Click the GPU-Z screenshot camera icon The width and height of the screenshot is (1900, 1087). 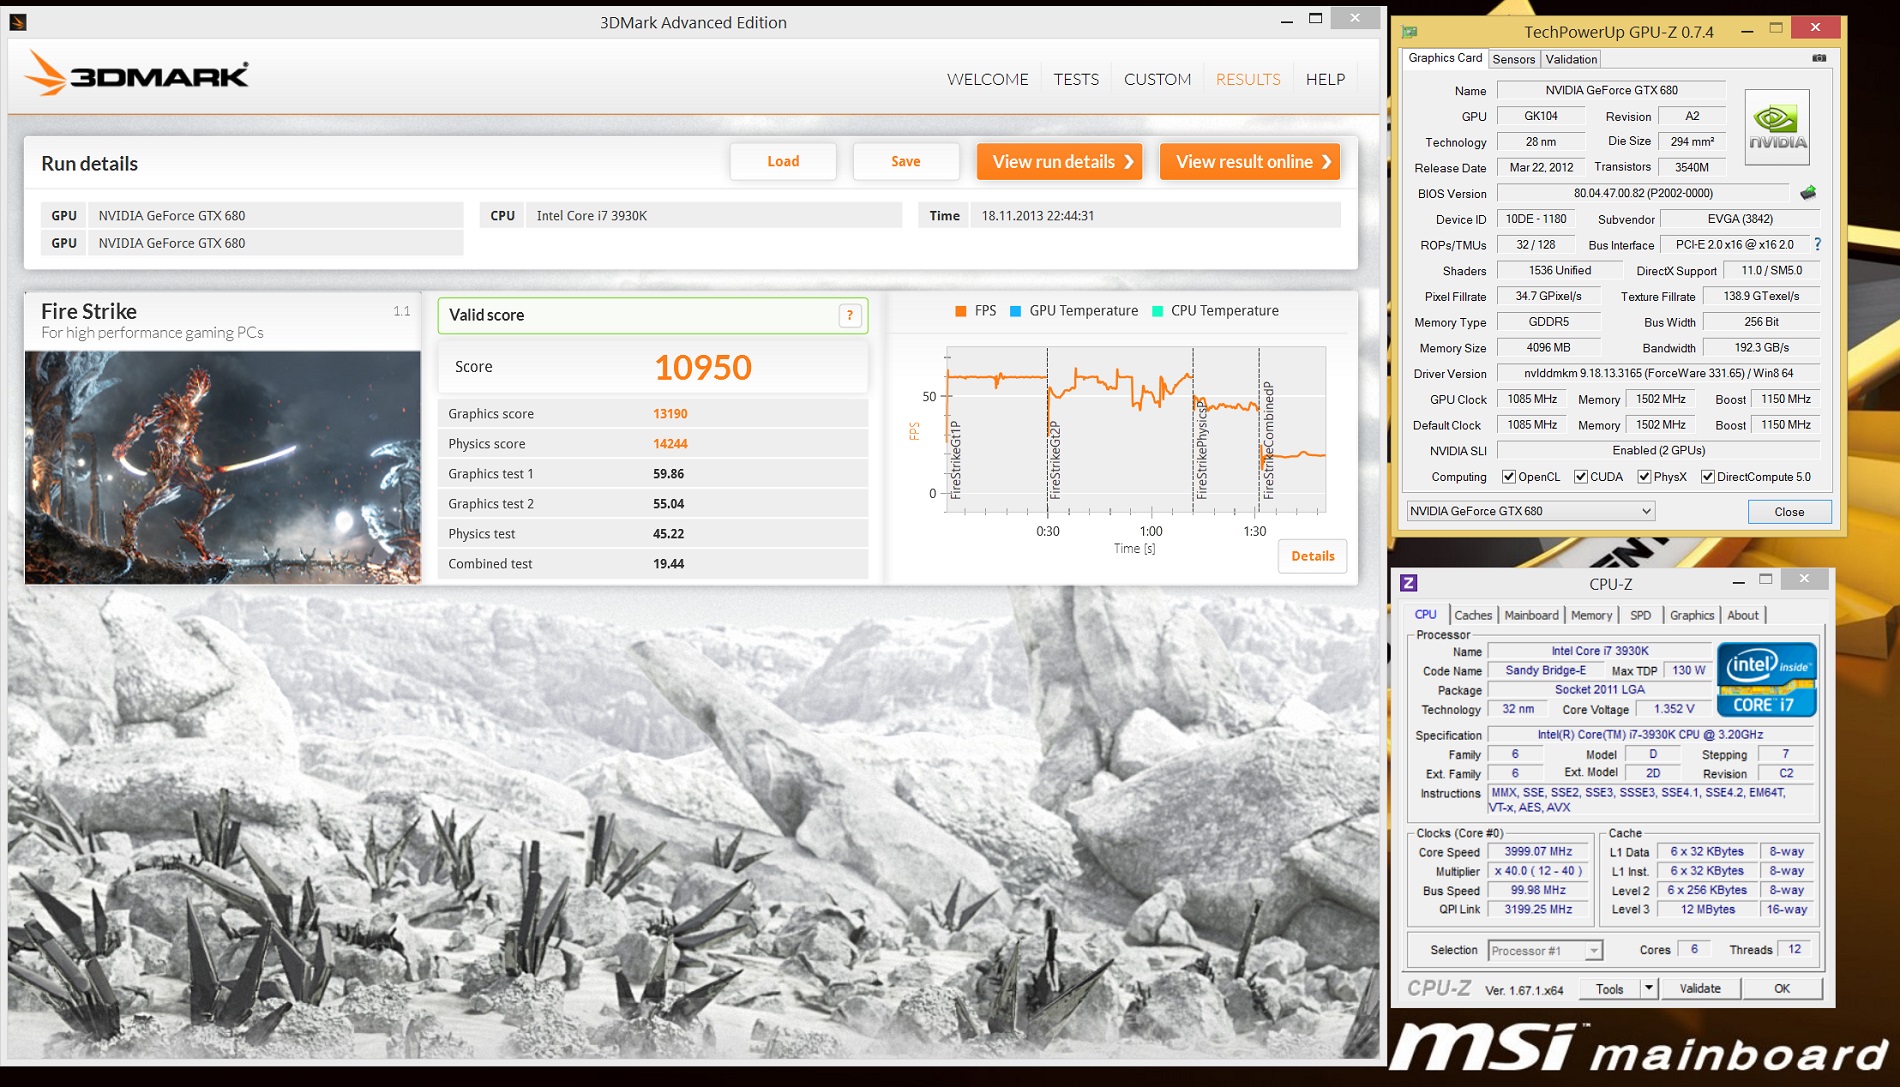click(x=1819, y=58)
